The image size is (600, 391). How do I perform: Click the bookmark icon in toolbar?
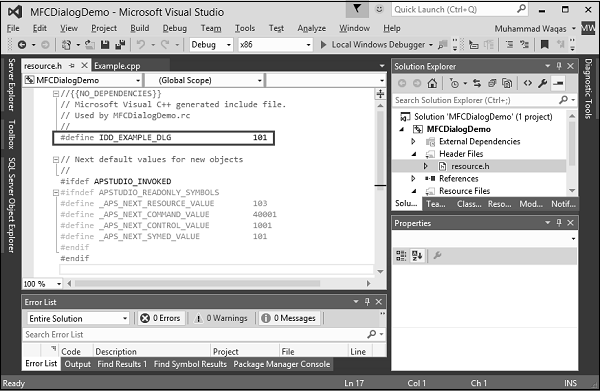pos(544,45)
